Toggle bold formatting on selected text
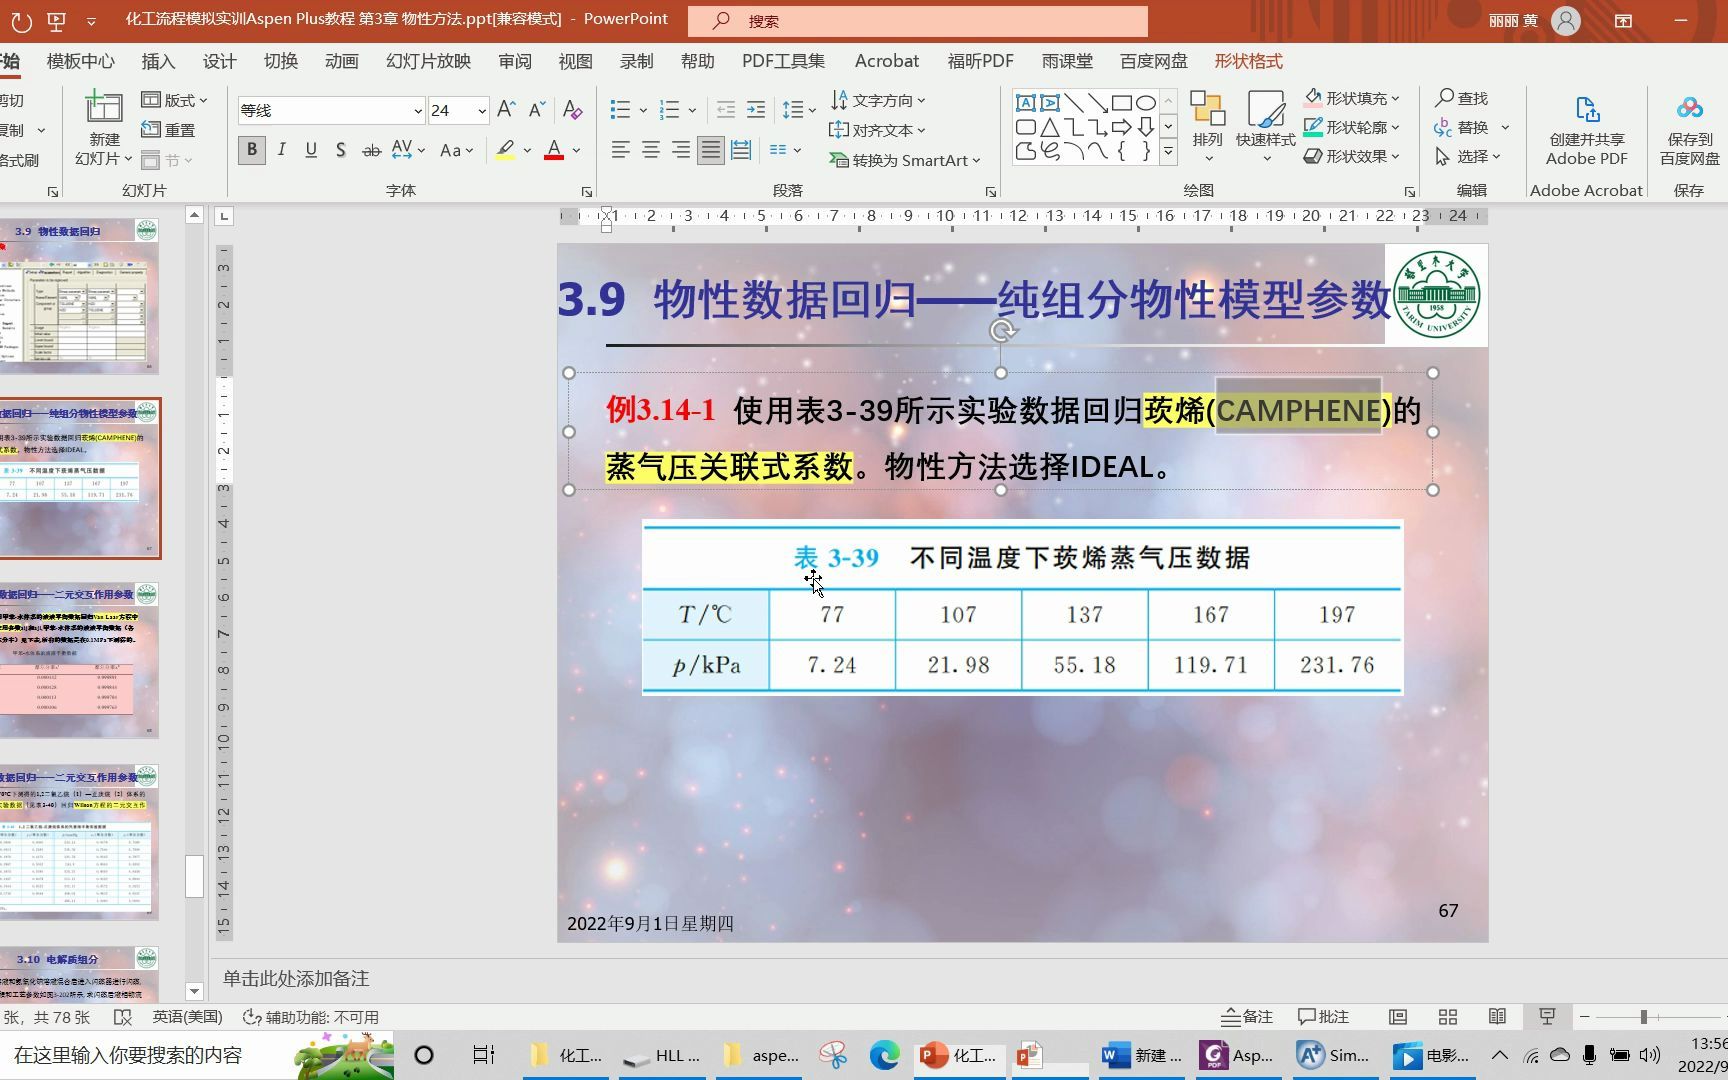The height and width of the screenshot is (1080, 1728). point(251,150)
